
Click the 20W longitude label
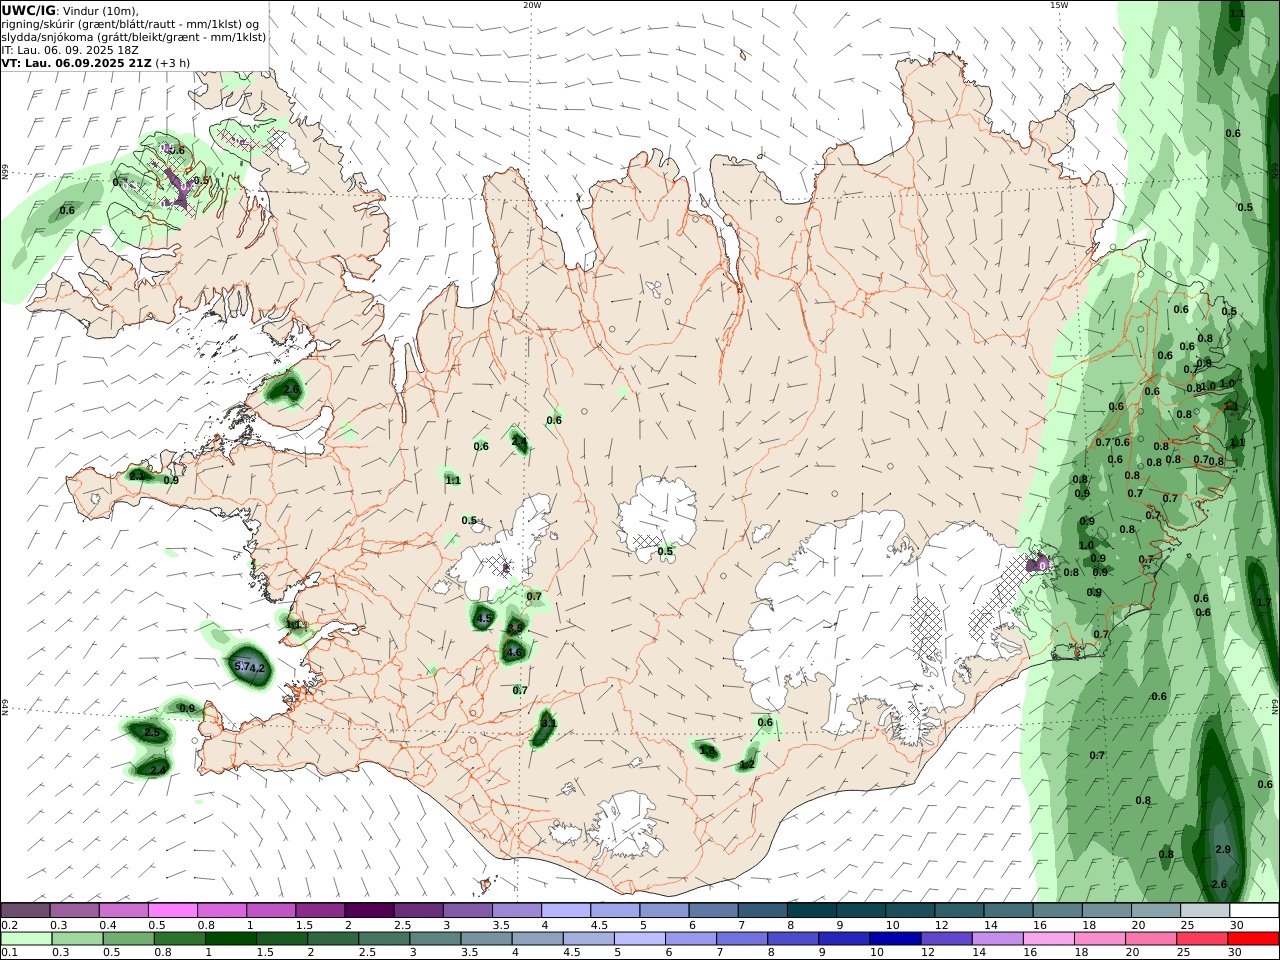click(x=532, y=5)
